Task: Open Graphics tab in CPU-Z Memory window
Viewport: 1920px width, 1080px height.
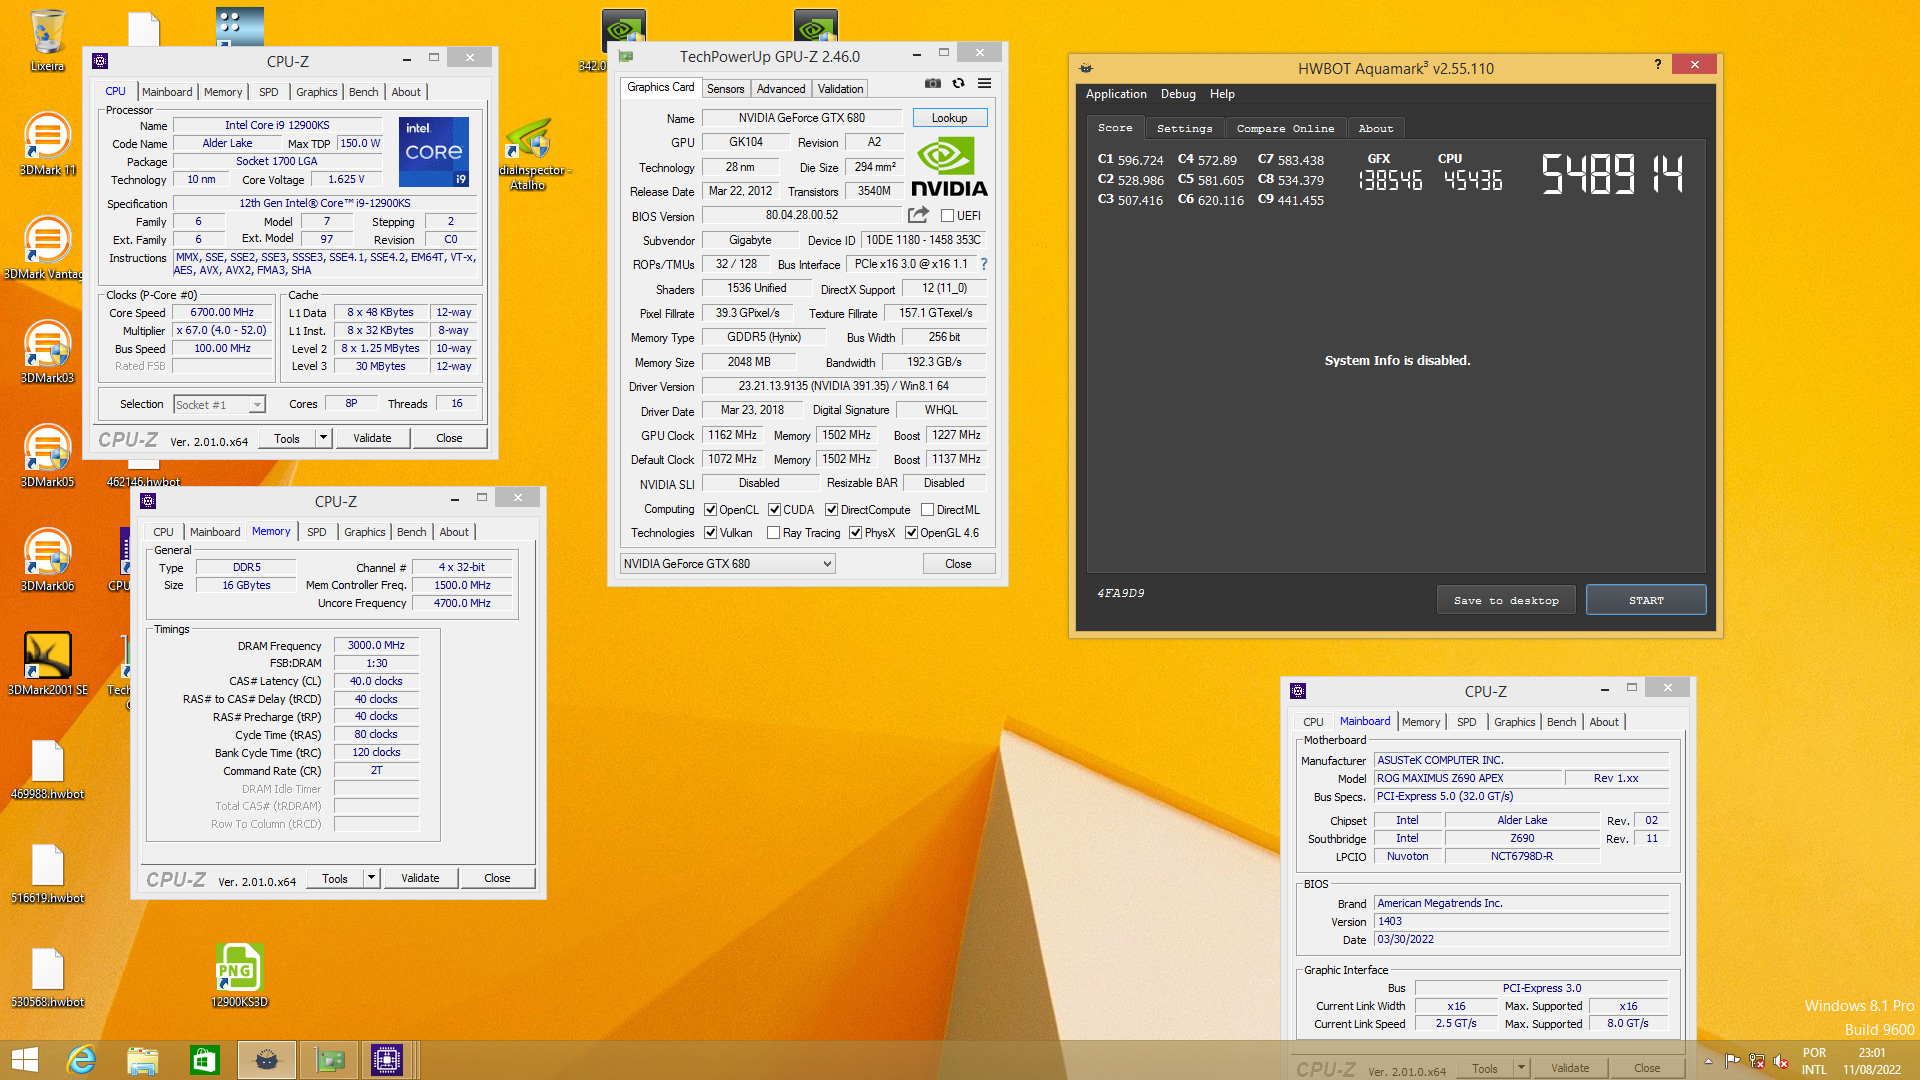Action: pyautogui.click(x=365, y=532)
